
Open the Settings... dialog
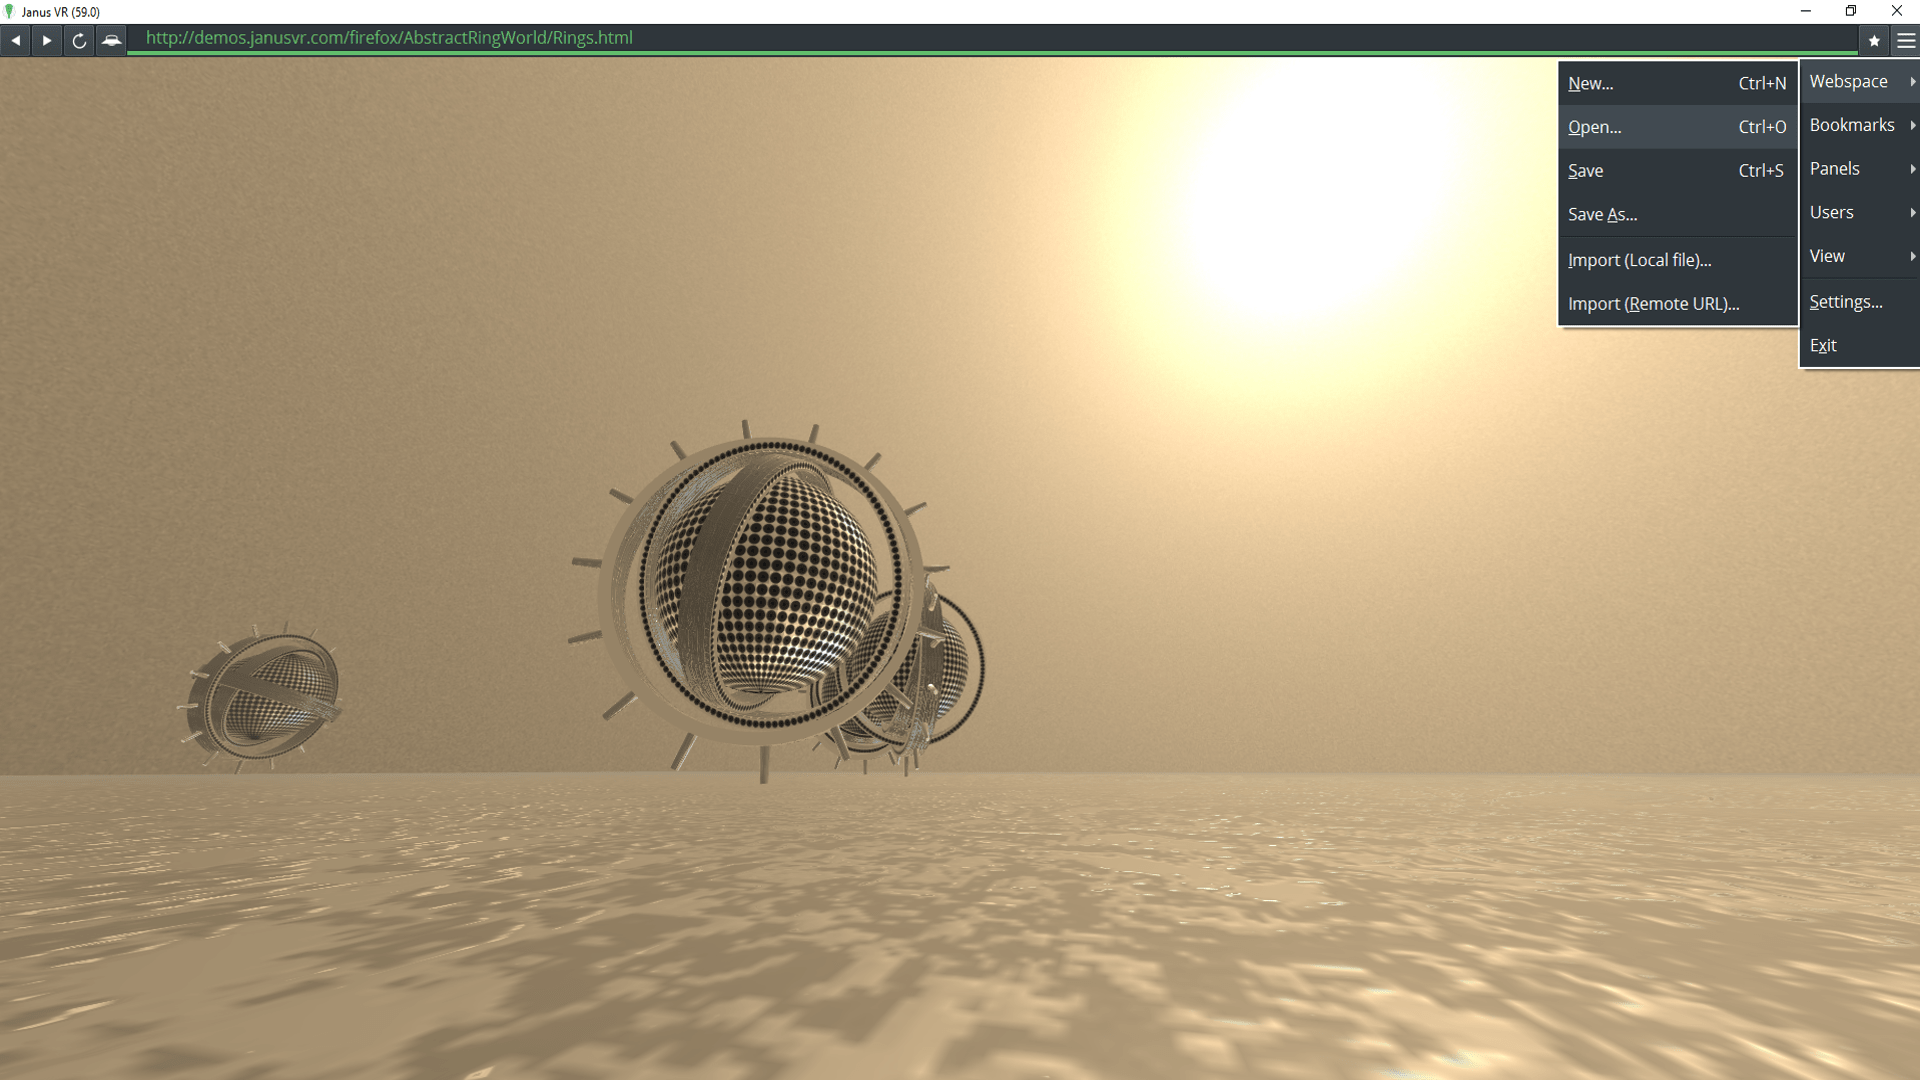(x=1846, y=302)
